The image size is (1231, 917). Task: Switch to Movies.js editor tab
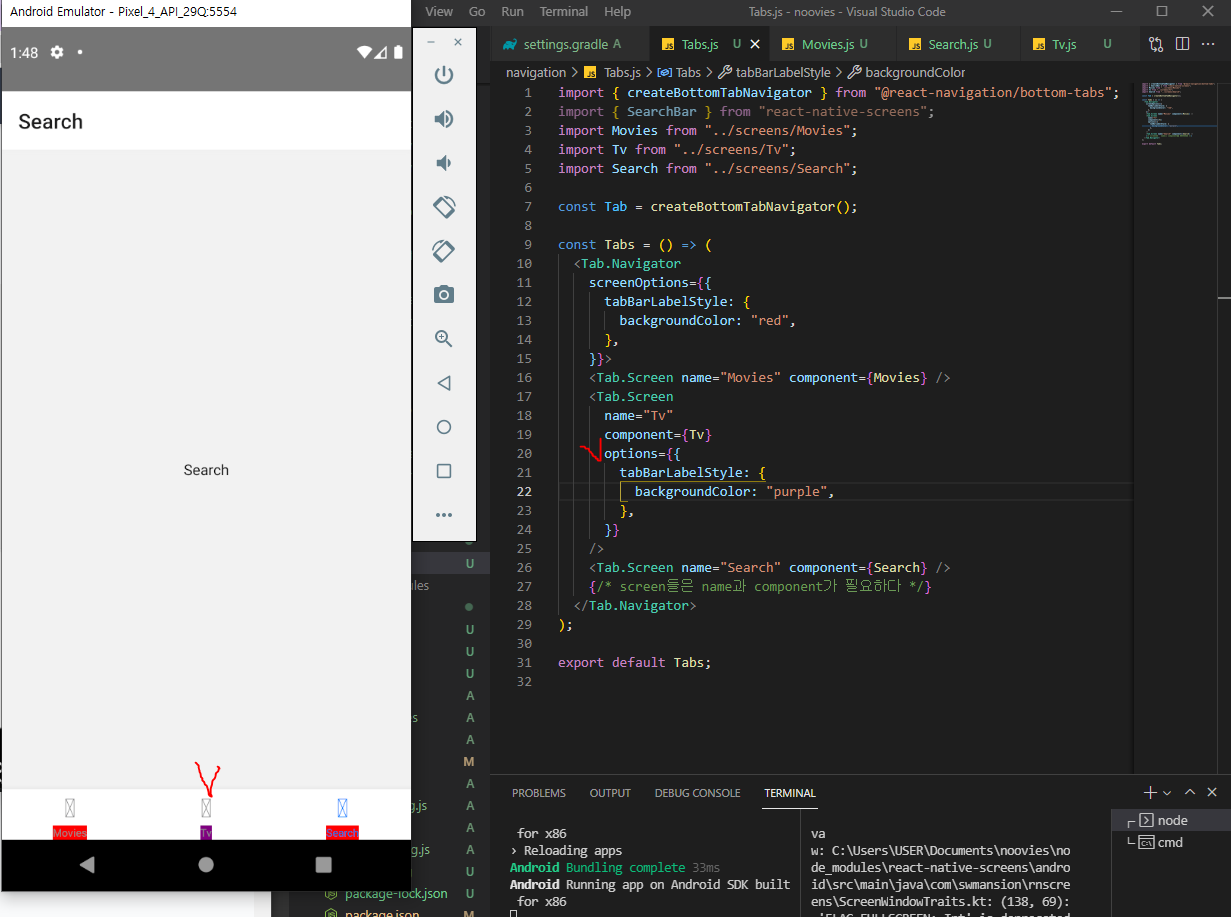click(835, 44)
